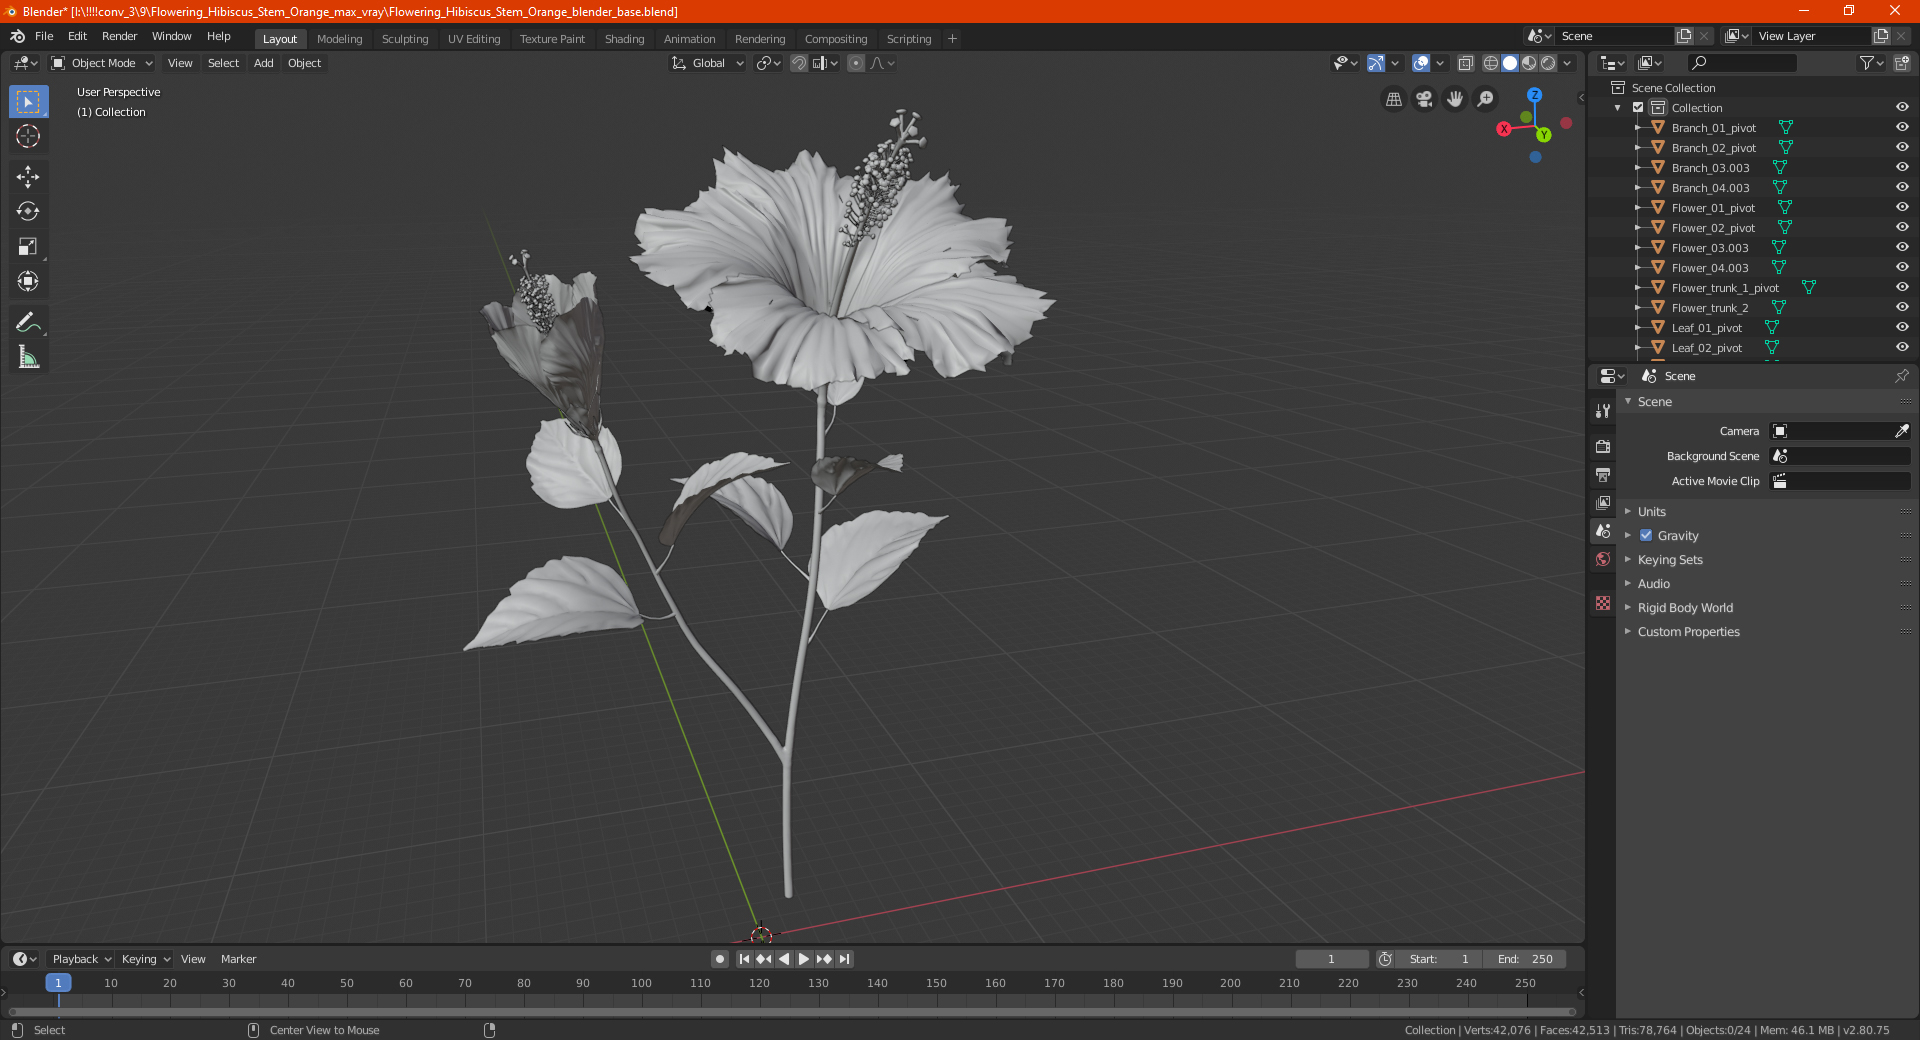Play the animation forward

[804, 959]
